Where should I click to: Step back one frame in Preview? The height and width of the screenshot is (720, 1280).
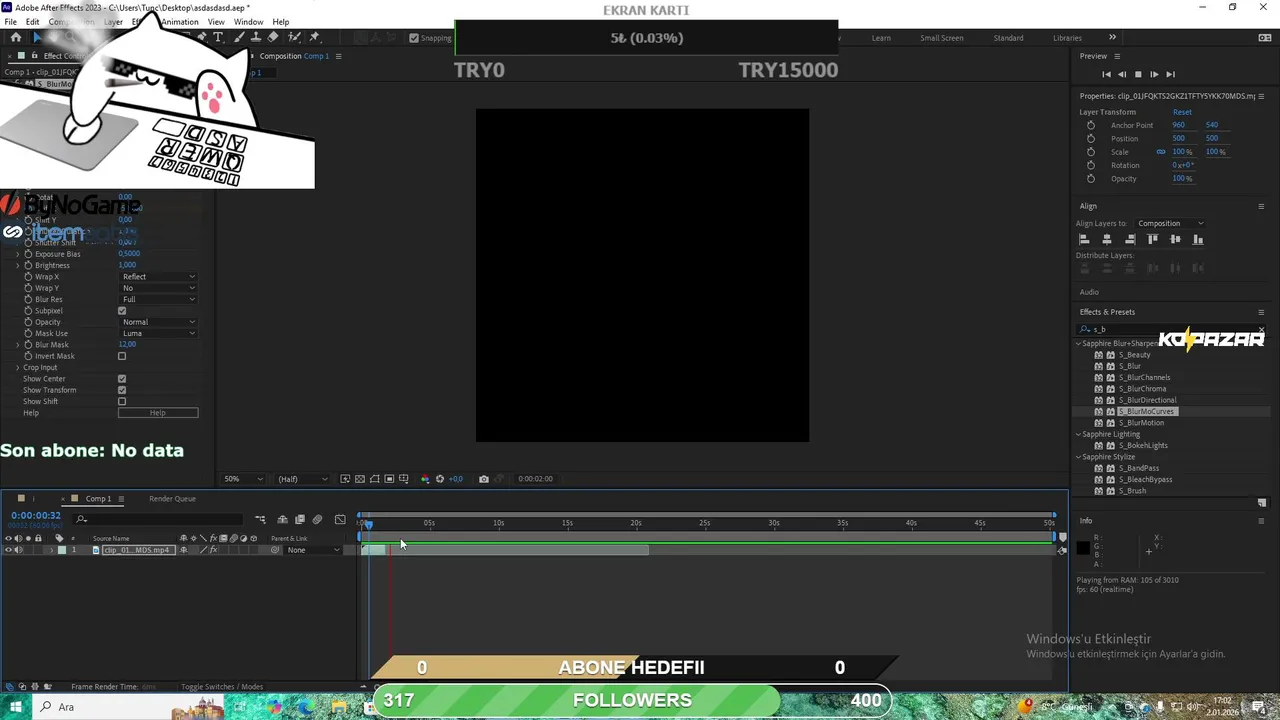(x=1122, y=74)
